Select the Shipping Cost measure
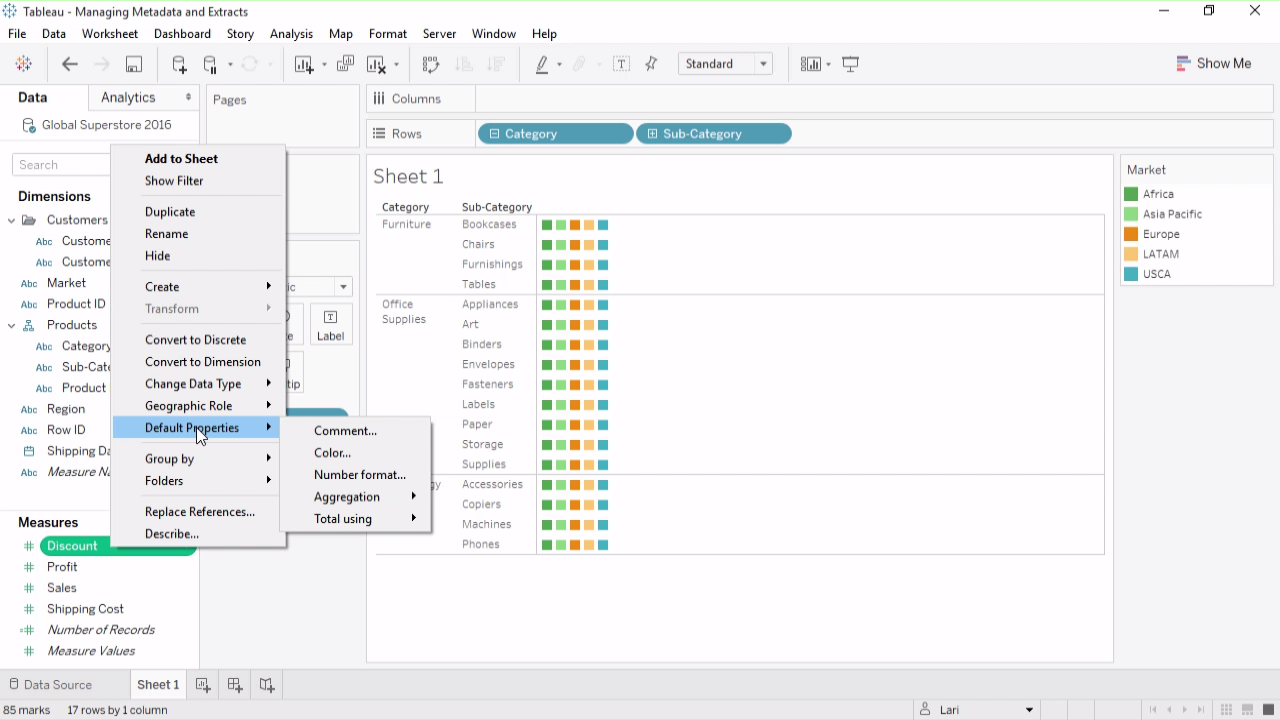This screenshot has width=1280, height=720. coord(85,609)
